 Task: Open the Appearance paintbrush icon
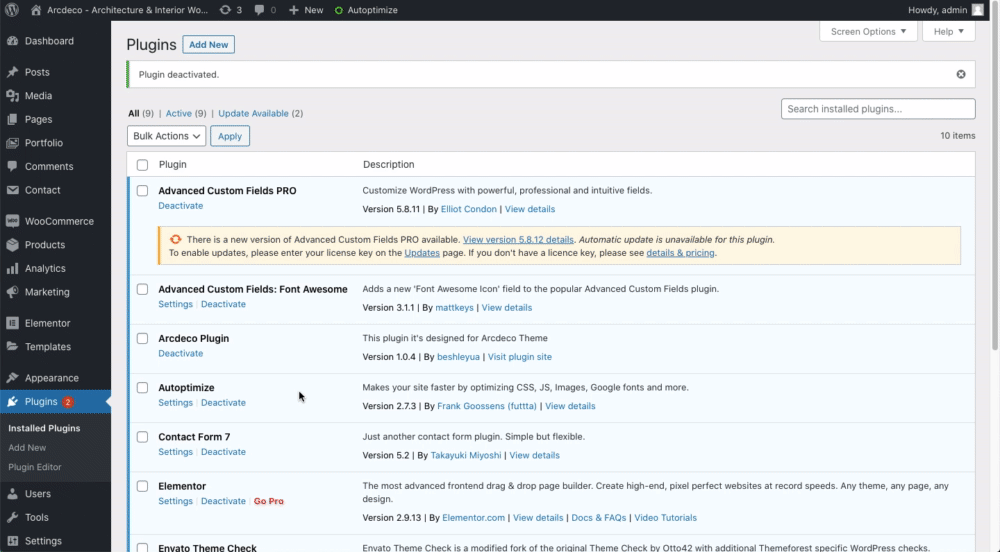12,378
